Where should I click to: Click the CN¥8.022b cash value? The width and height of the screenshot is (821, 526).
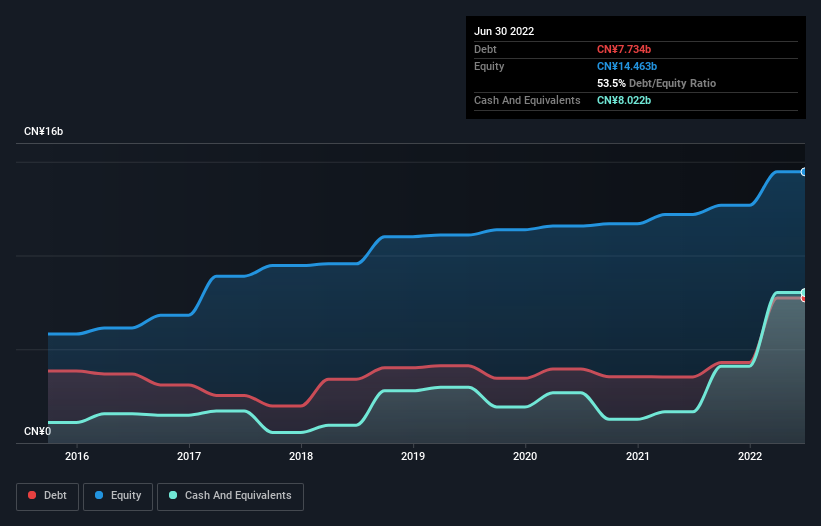click(x=624, y=100)
